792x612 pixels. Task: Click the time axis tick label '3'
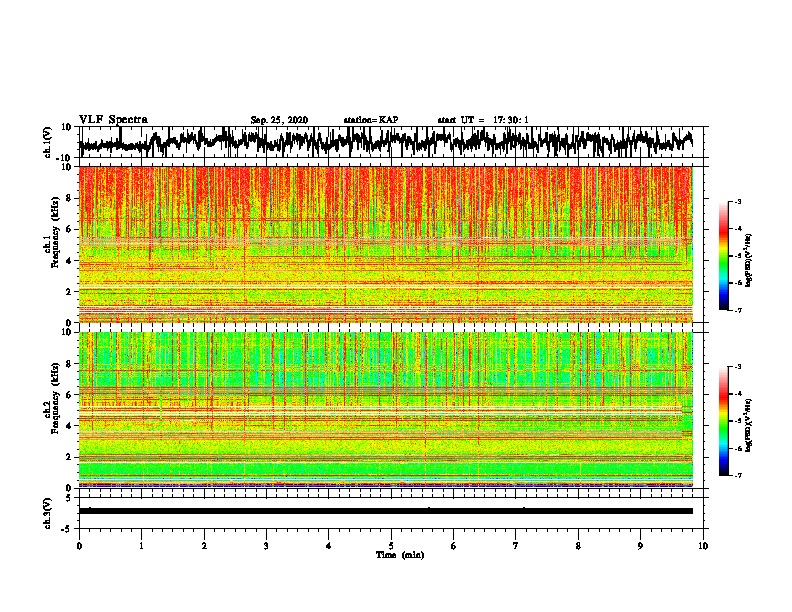(266, 546)
